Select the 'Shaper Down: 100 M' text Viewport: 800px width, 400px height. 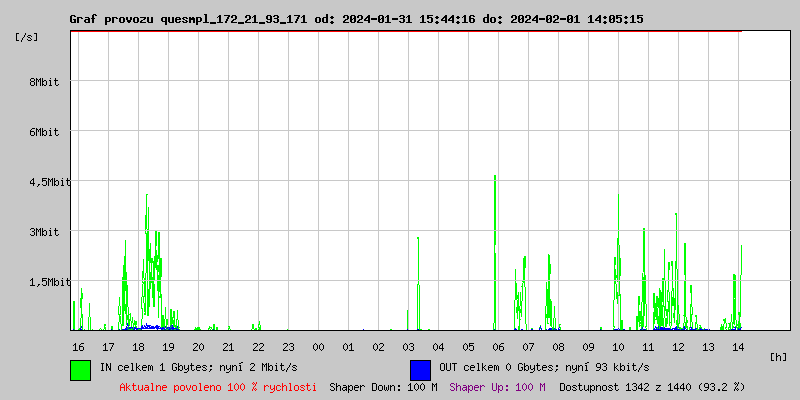point(383,386)
